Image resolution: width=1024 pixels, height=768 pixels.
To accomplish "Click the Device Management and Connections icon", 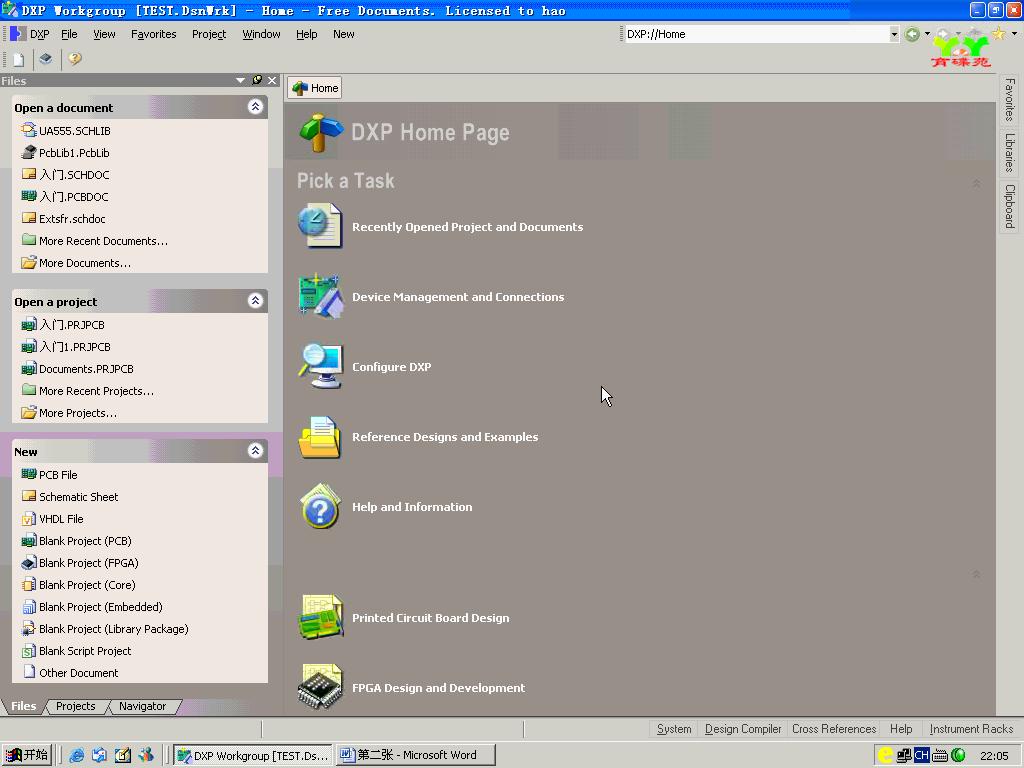I will click(320, 296).
